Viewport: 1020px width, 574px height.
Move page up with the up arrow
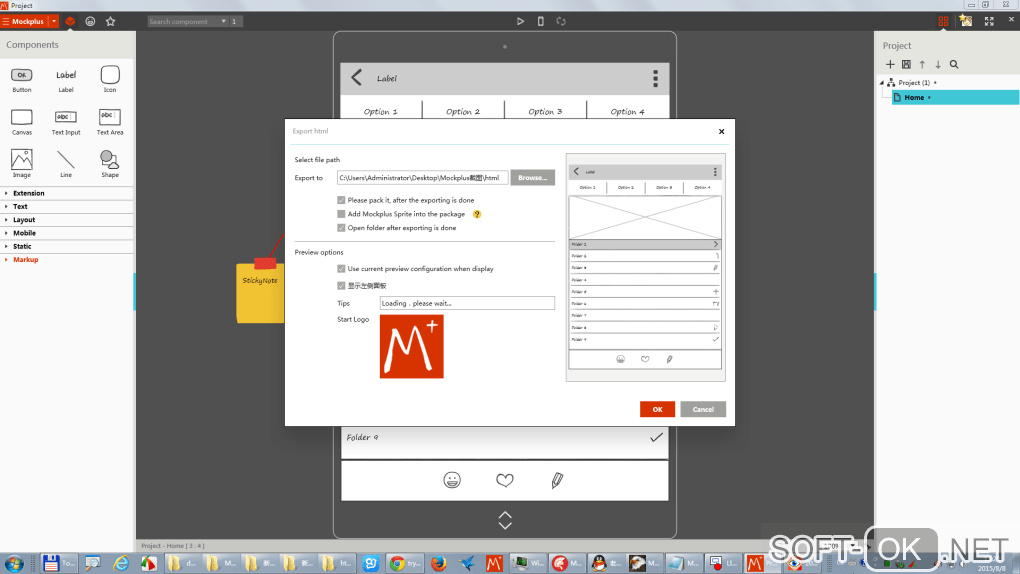pyautogui.click(x=922, y=64)
